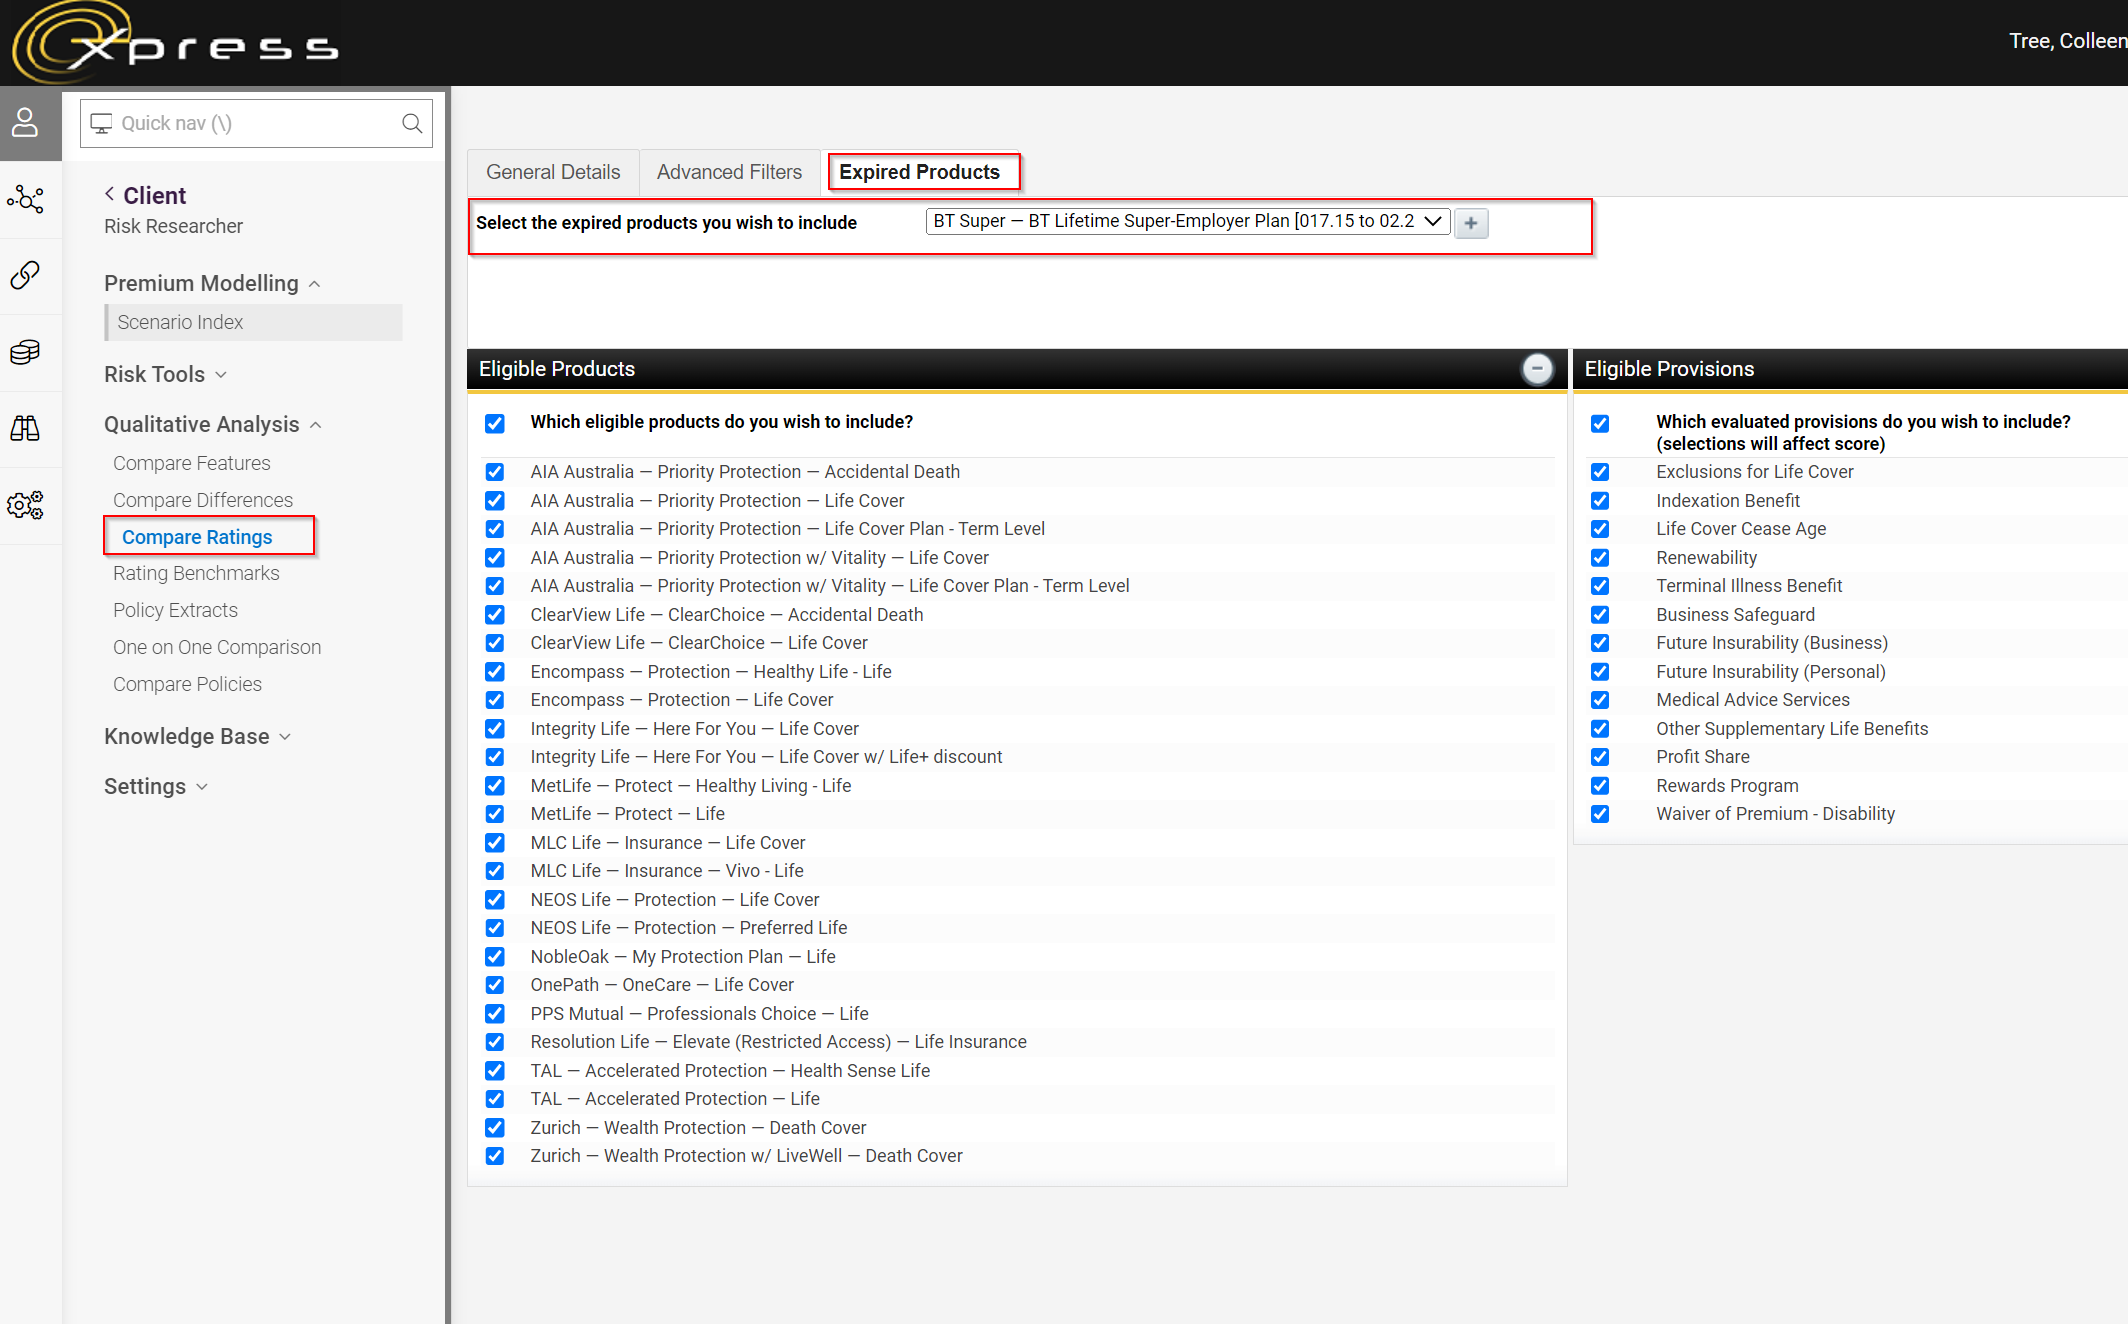Open the network nodes sidebar icon
The height and width of the screenshot is (1324, 2128).
tap(25, 199)
